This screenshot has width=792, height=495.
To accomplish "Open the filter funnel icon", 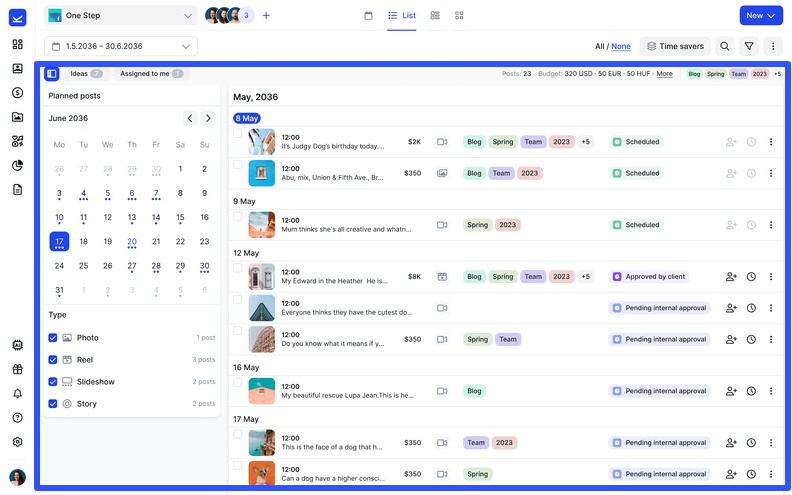I will coord(749,46).
